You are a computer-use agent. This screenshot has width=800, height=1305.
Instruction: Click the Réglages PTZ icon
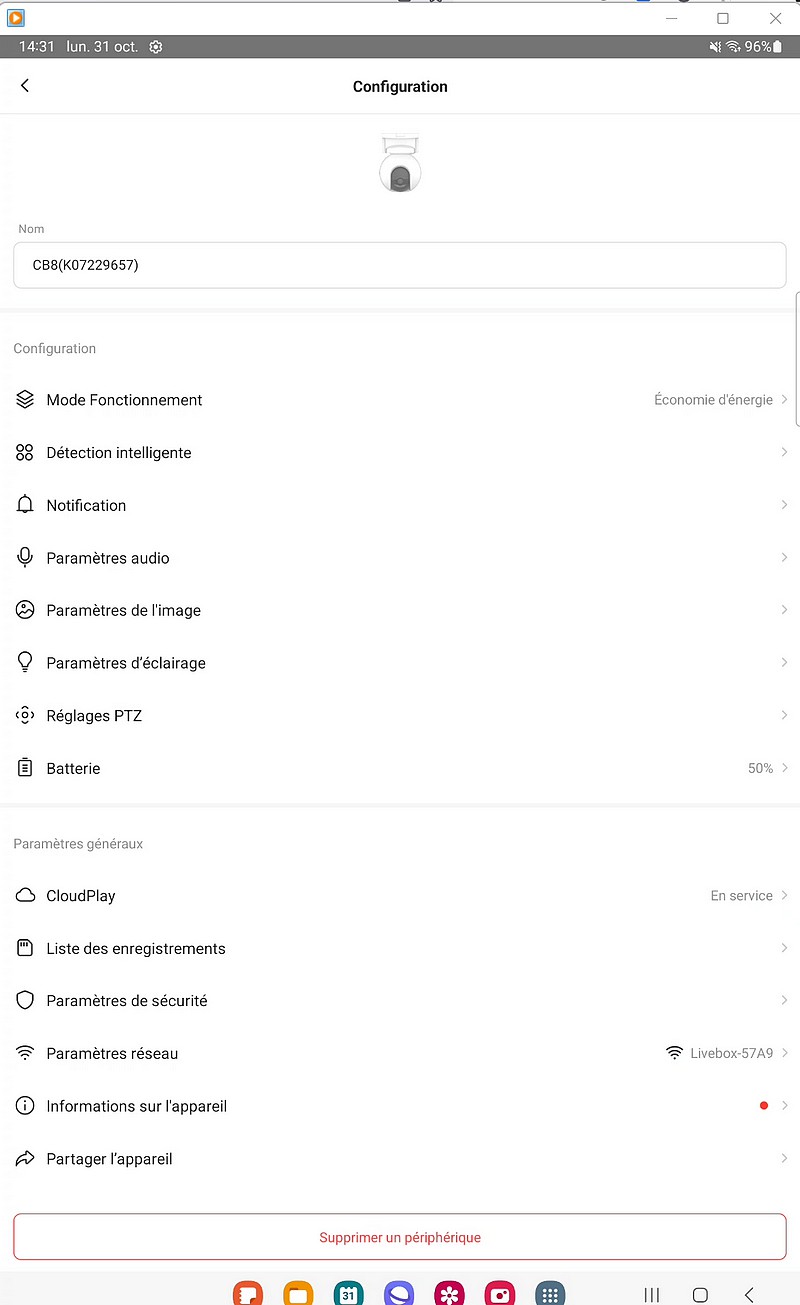tap(25, 716)
